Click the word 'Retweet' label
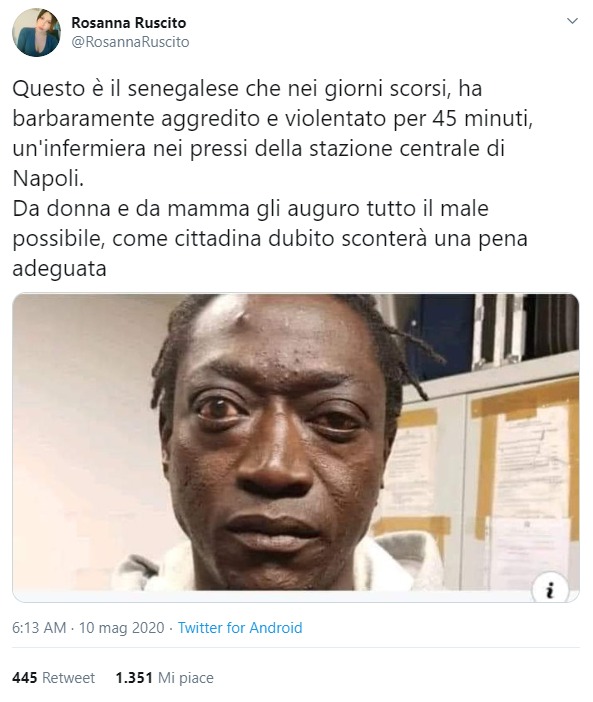The height and width of the screenshot is (702, 593). (68, 678)
